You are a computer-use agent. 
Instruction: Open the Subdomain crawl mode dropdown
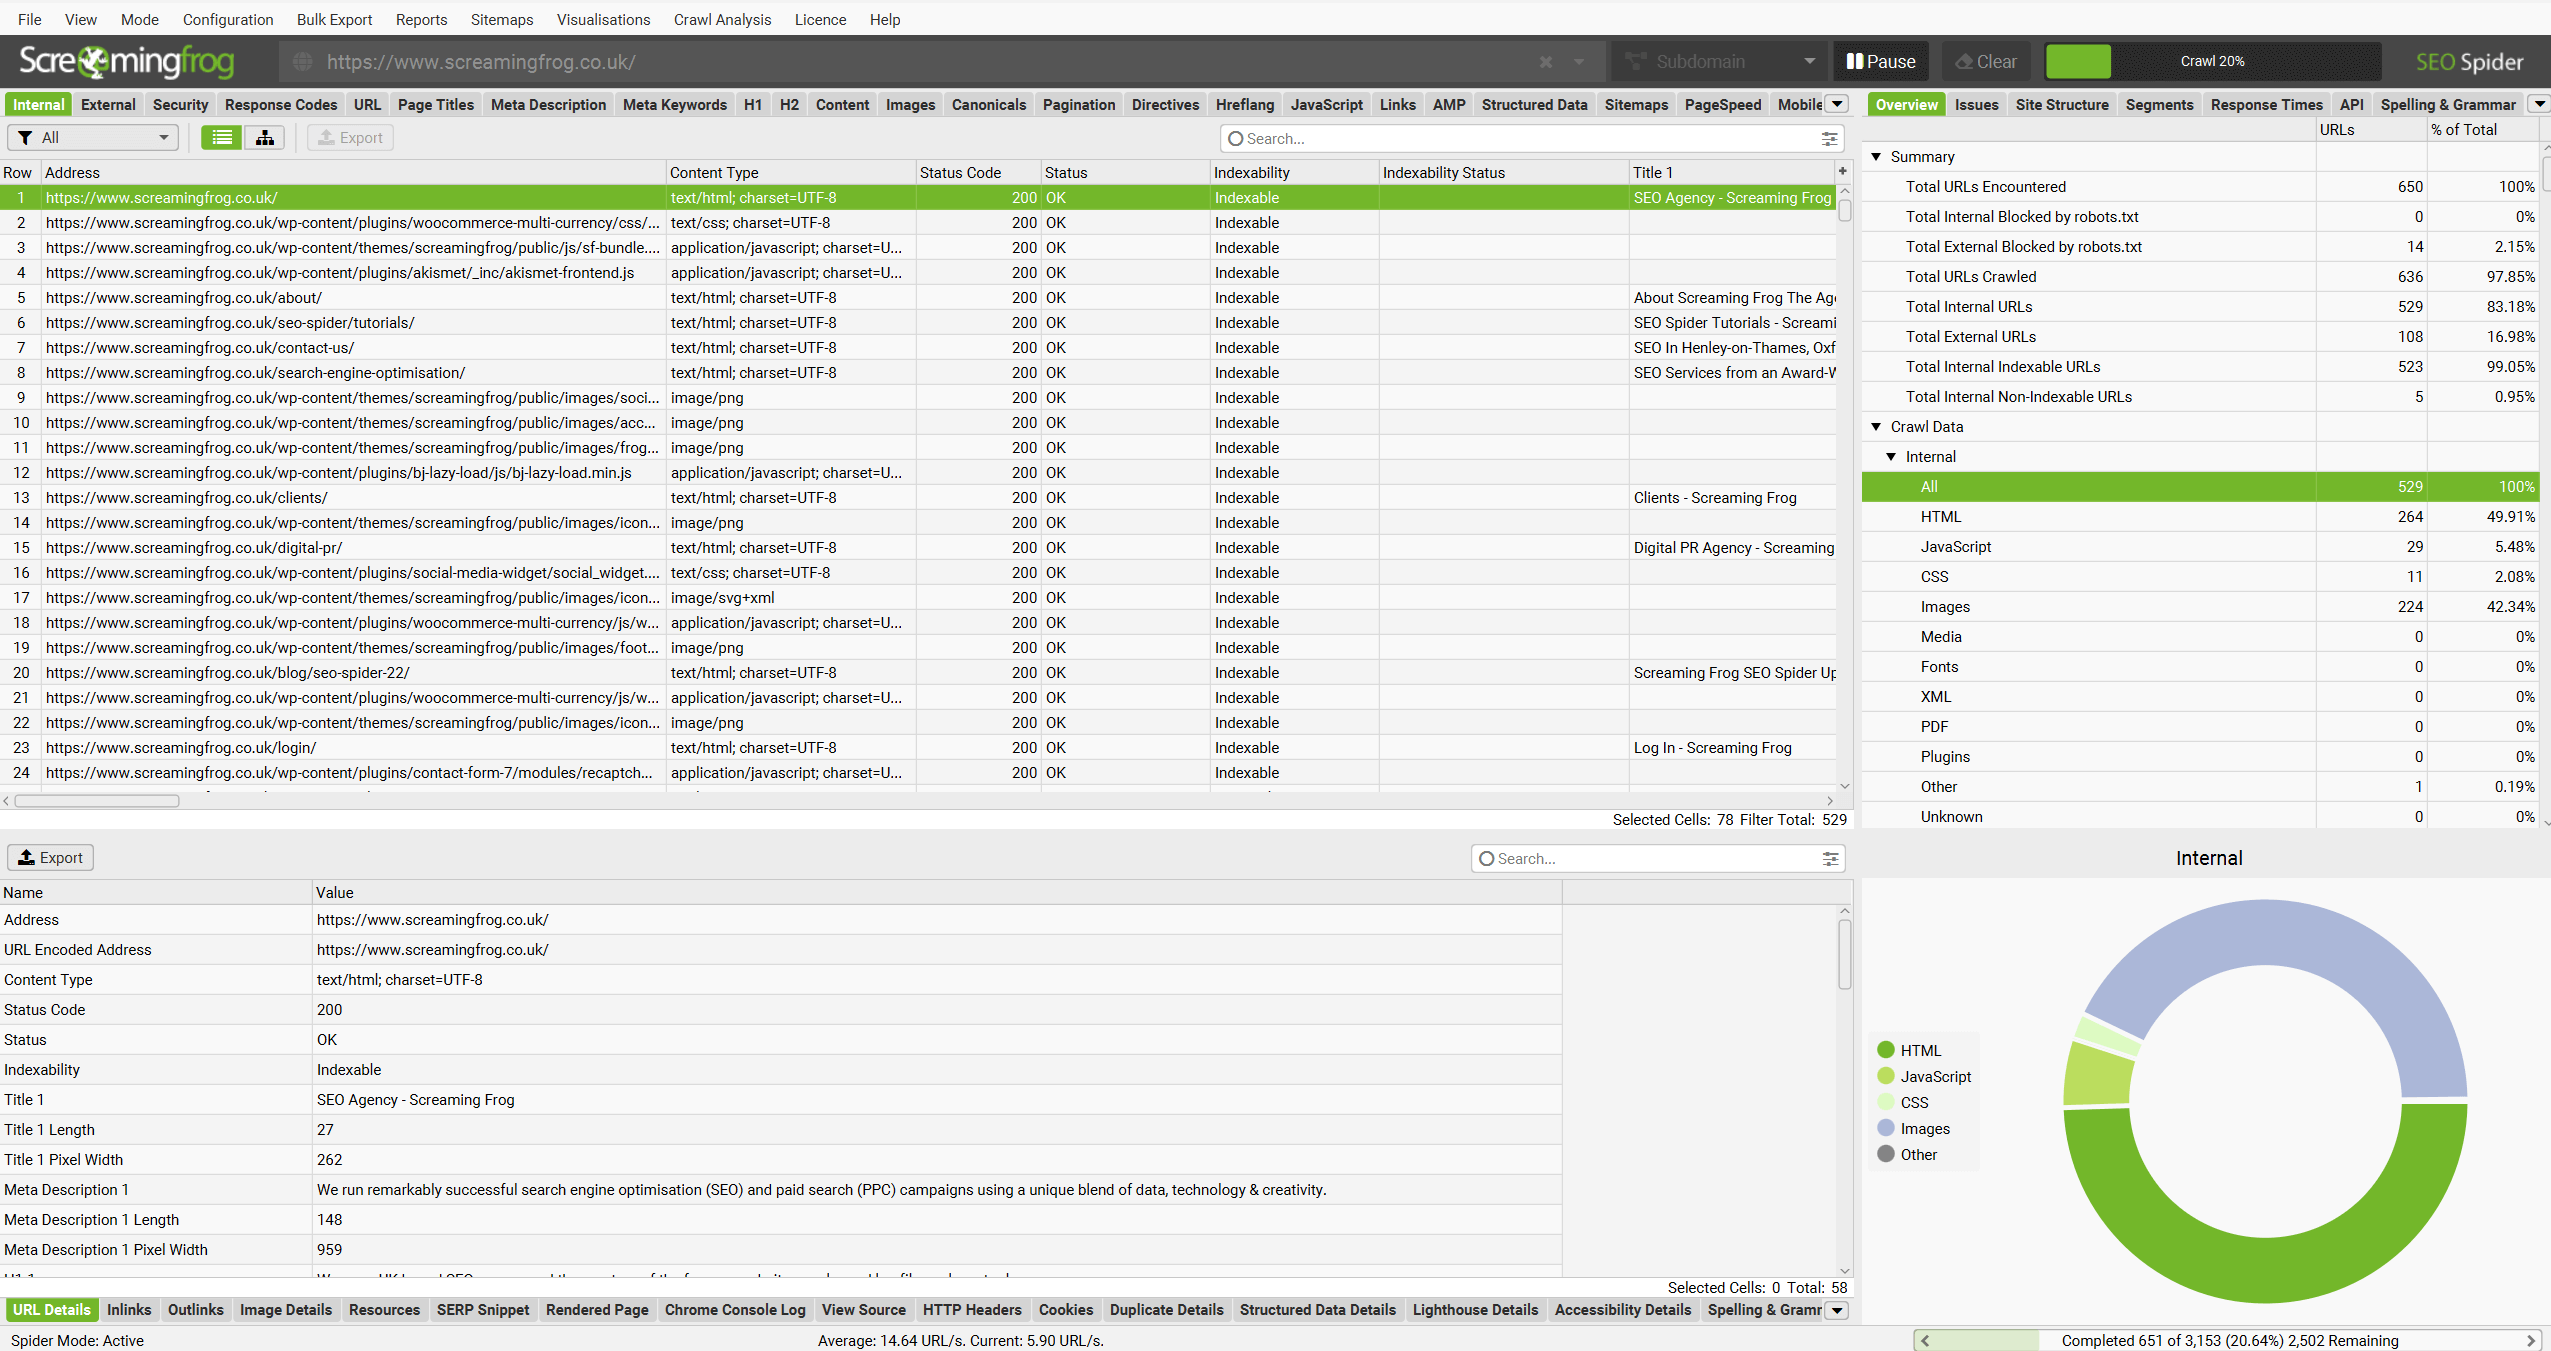1717,62
